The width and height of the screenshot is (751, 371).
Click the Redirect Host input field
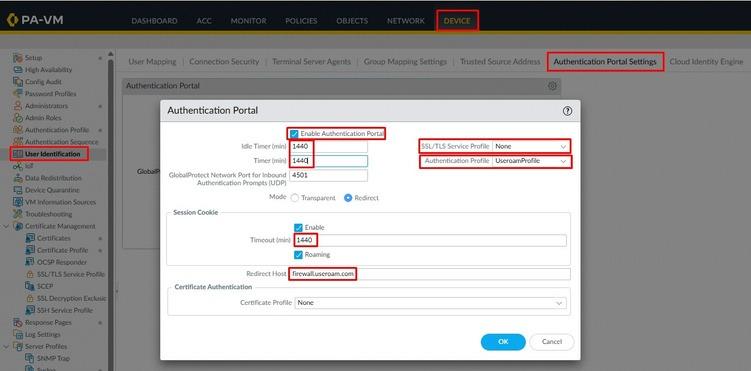430,274
